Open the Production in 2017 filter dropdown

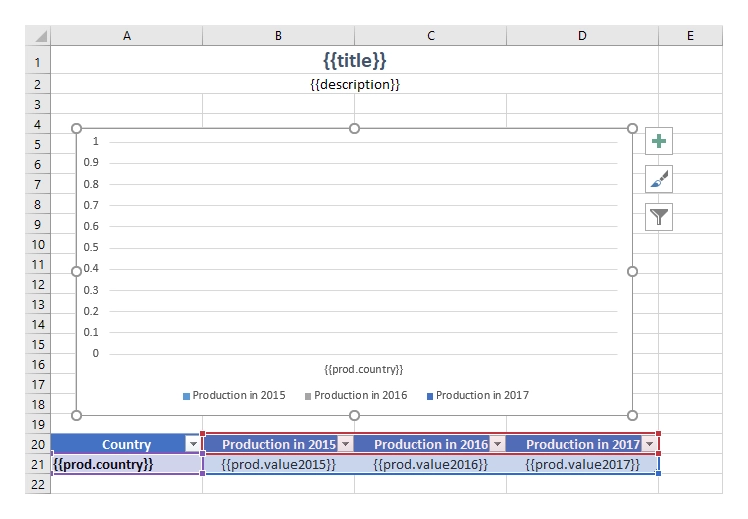[649, 444]
